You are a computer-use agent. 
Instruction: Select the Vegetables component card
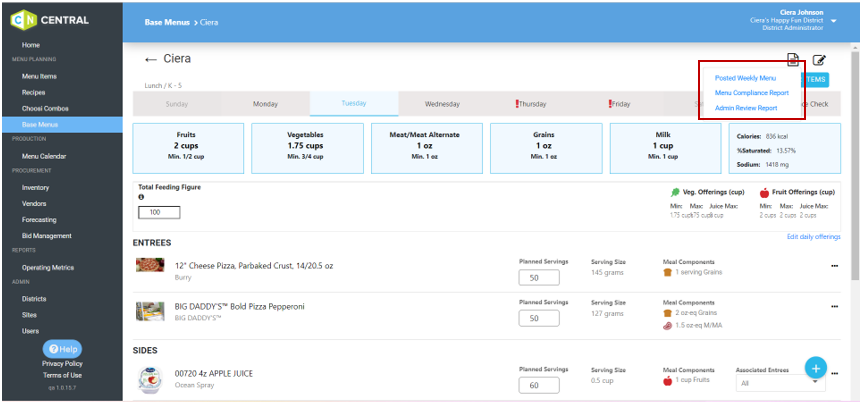(308, 149)
